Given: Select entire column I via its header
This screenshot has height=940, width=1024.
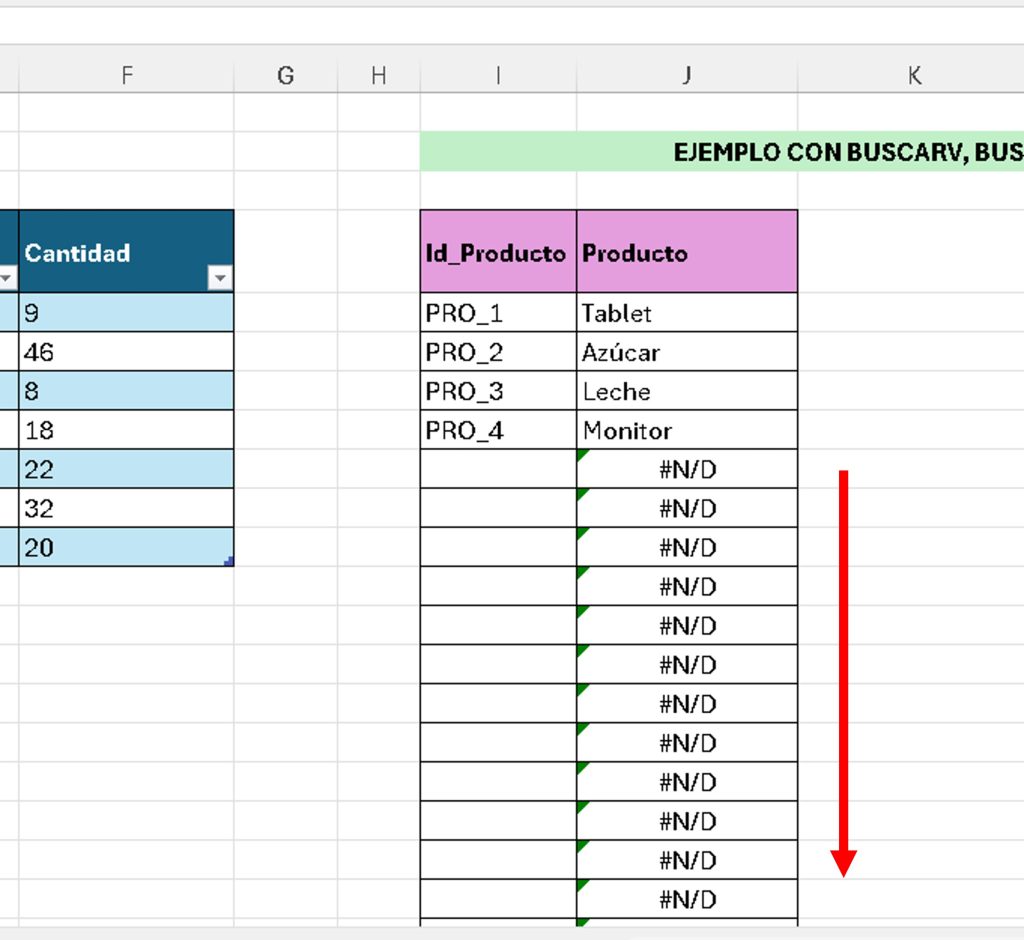Looking at the screenshot, I should [498, 75].
